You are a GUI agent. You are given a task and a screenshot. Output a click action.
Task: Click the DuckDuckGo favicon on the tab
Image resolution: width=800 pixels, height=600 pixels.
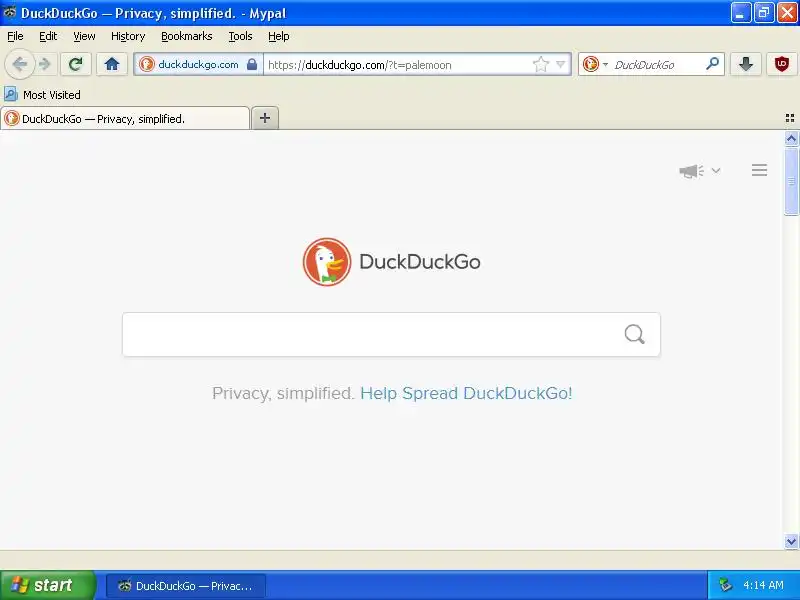[11, 118]
